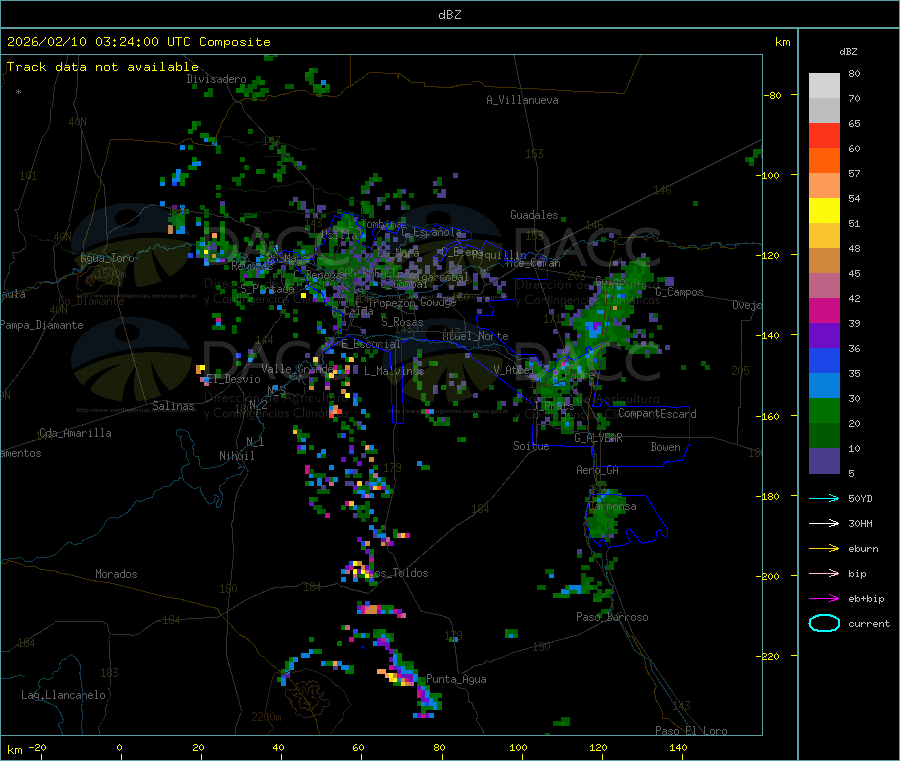Click the Soitue place label

[531, 446]
